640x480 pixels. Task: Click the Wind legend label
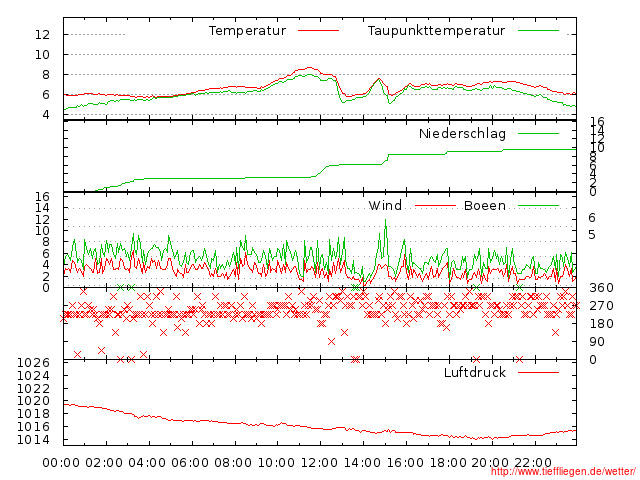(385, 205)
